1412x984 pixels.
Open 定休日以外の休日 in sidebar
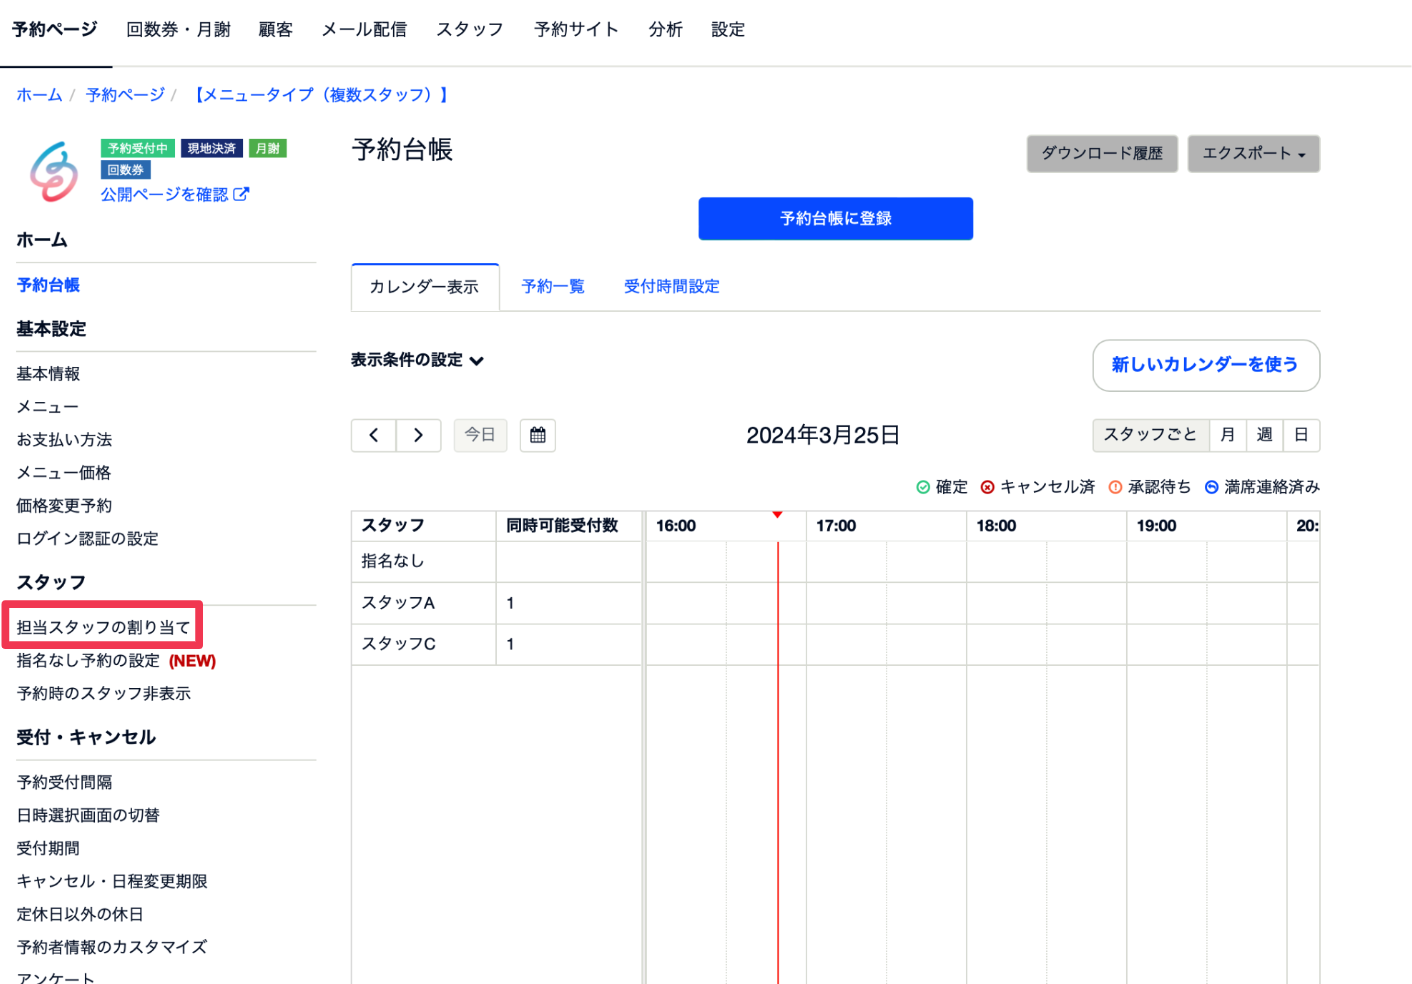pos(80,915)
